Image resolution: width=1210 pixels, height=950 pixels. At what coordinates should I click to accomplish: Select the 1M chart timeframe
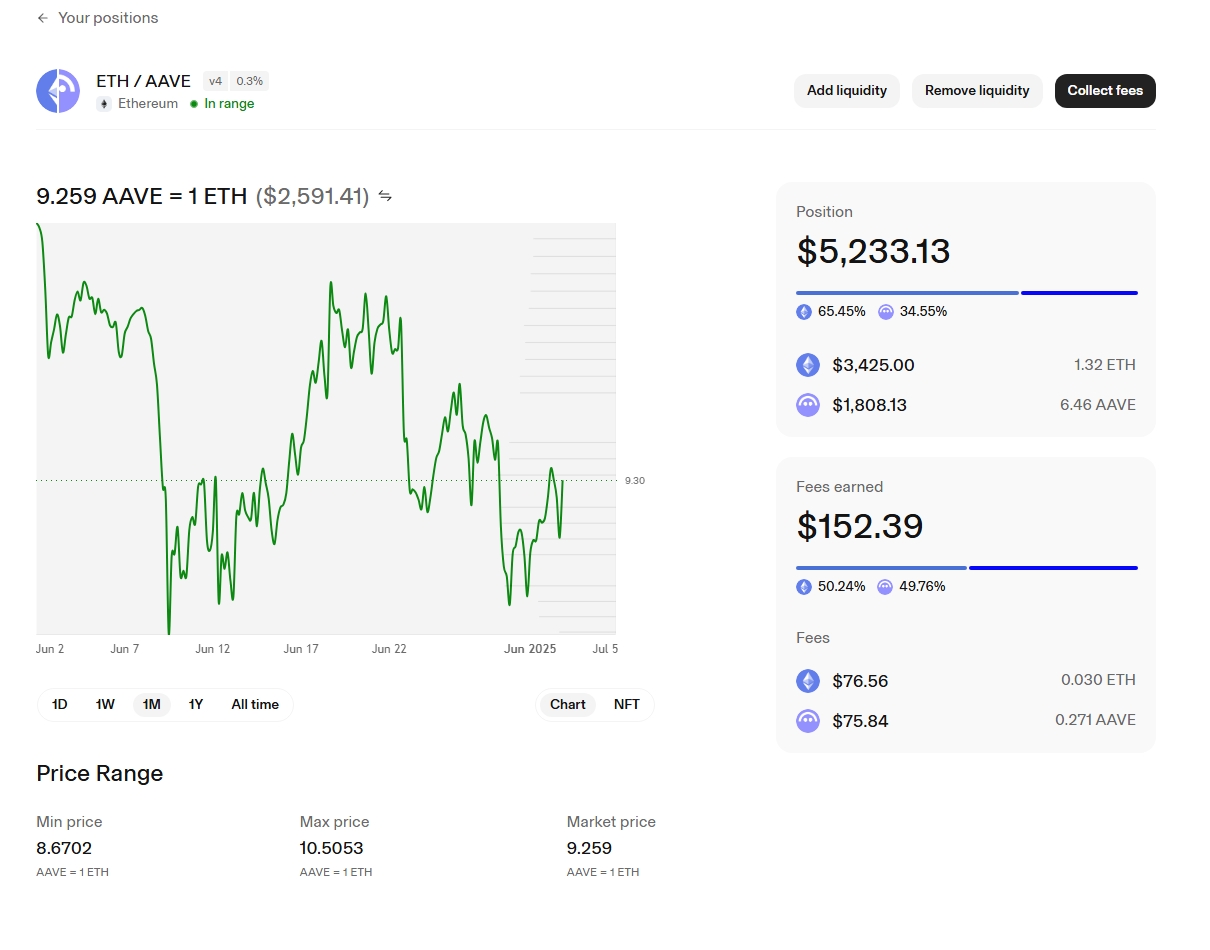(x=152, y=704)
